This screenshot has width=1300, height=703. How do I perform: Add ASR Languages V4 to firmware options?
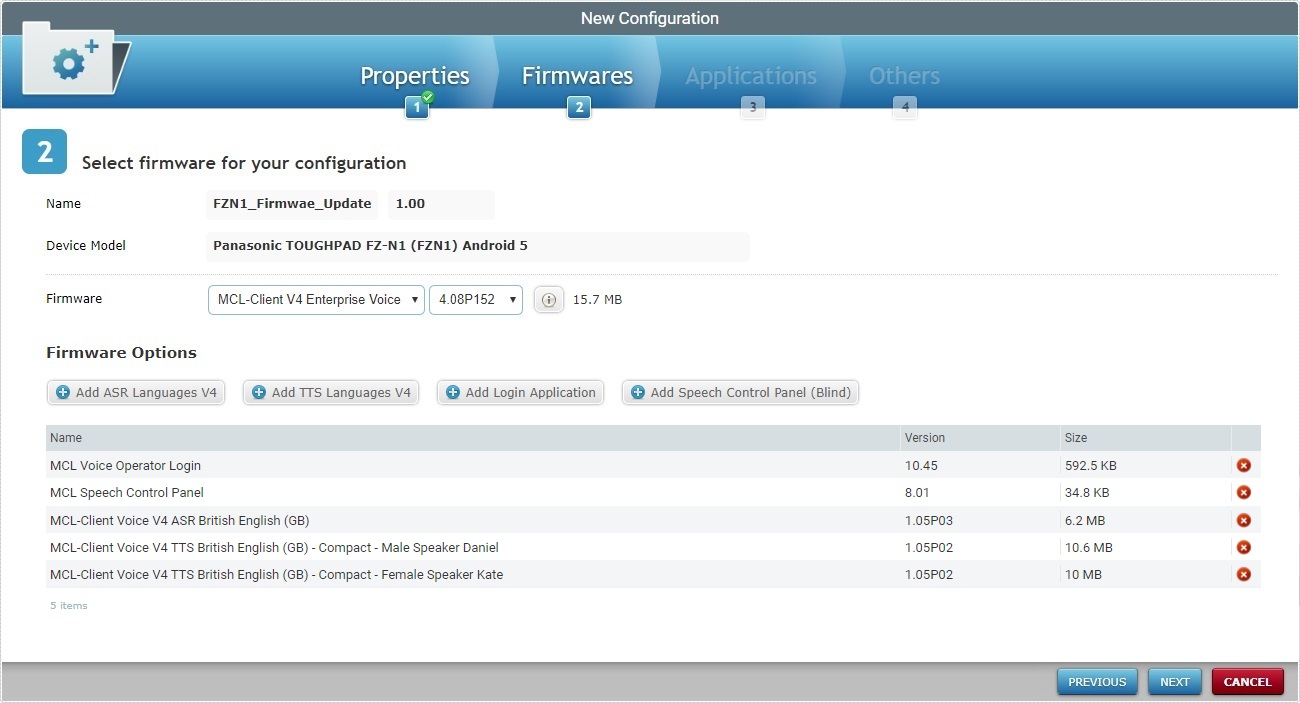tap(135, 392)
